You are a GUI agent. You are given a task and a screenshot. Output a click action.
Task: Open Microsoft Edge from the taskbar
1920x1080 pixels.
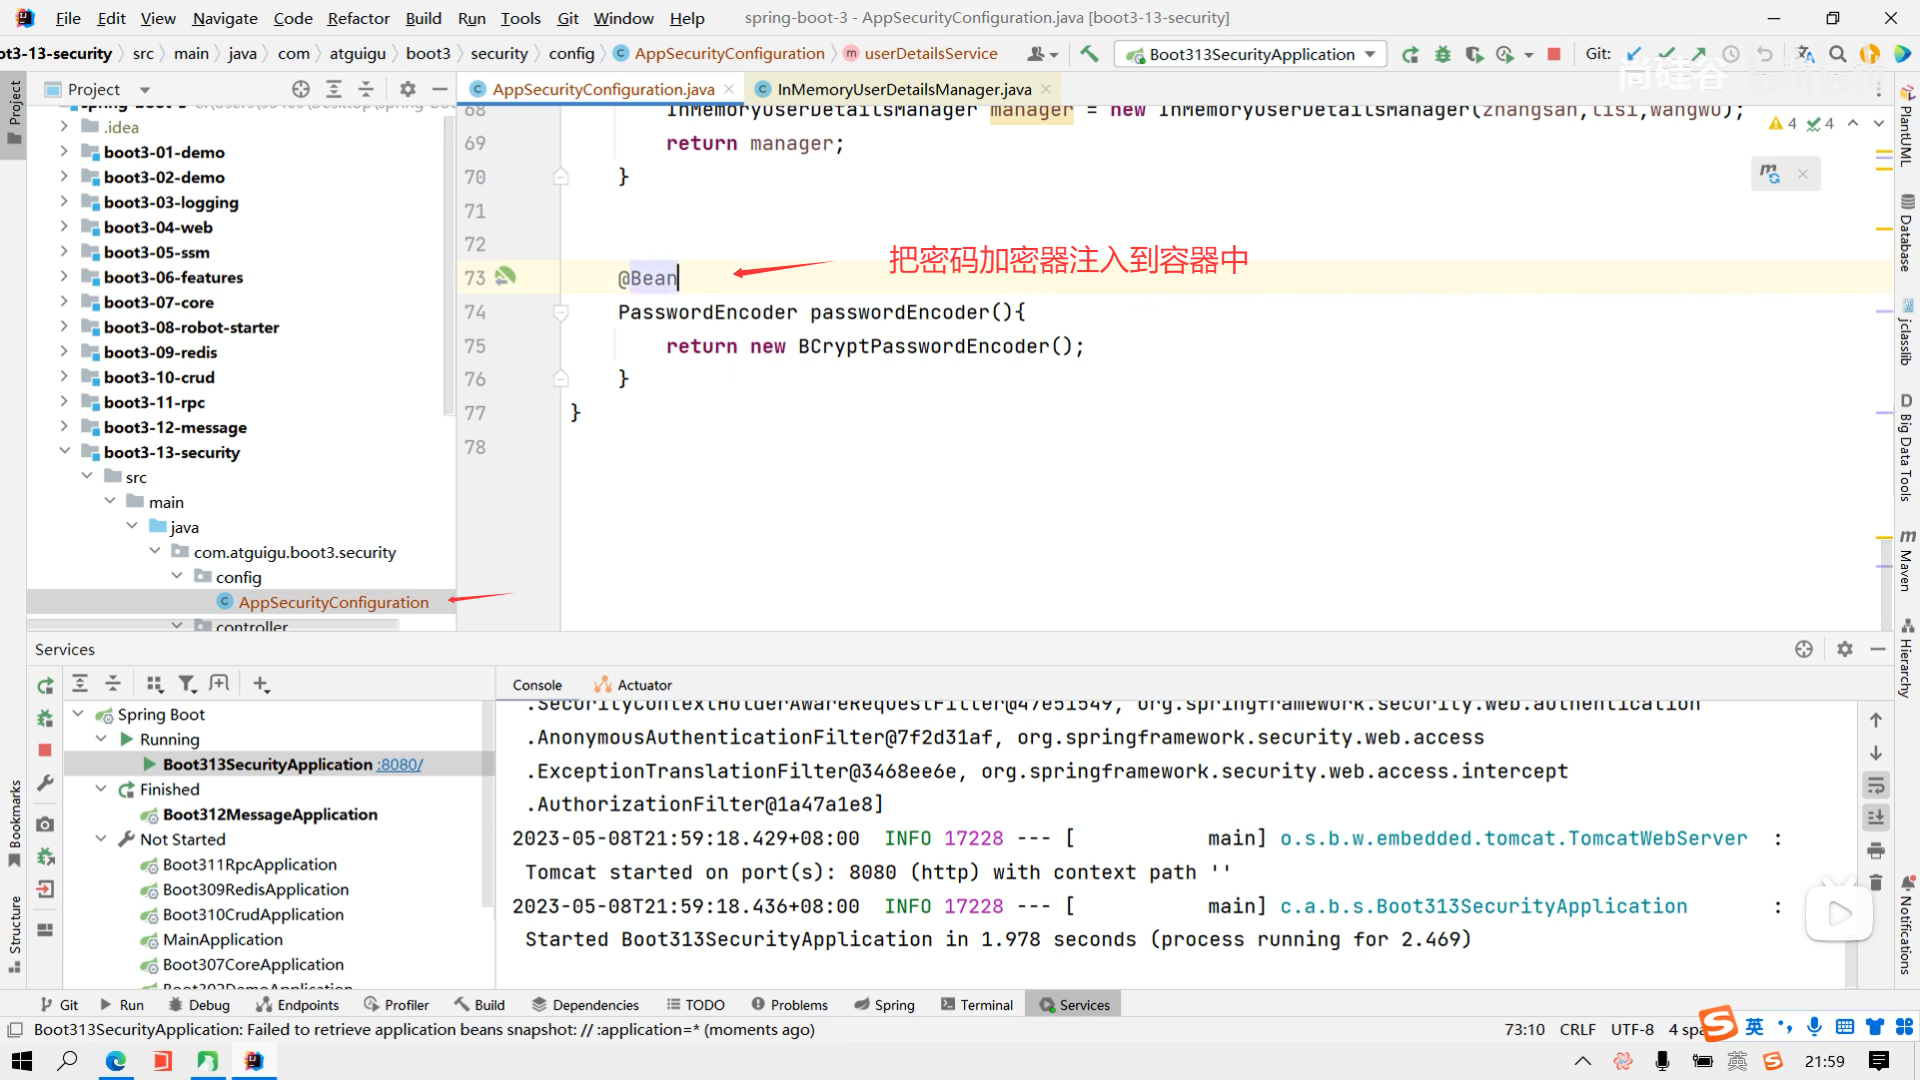coord(115,1061)
